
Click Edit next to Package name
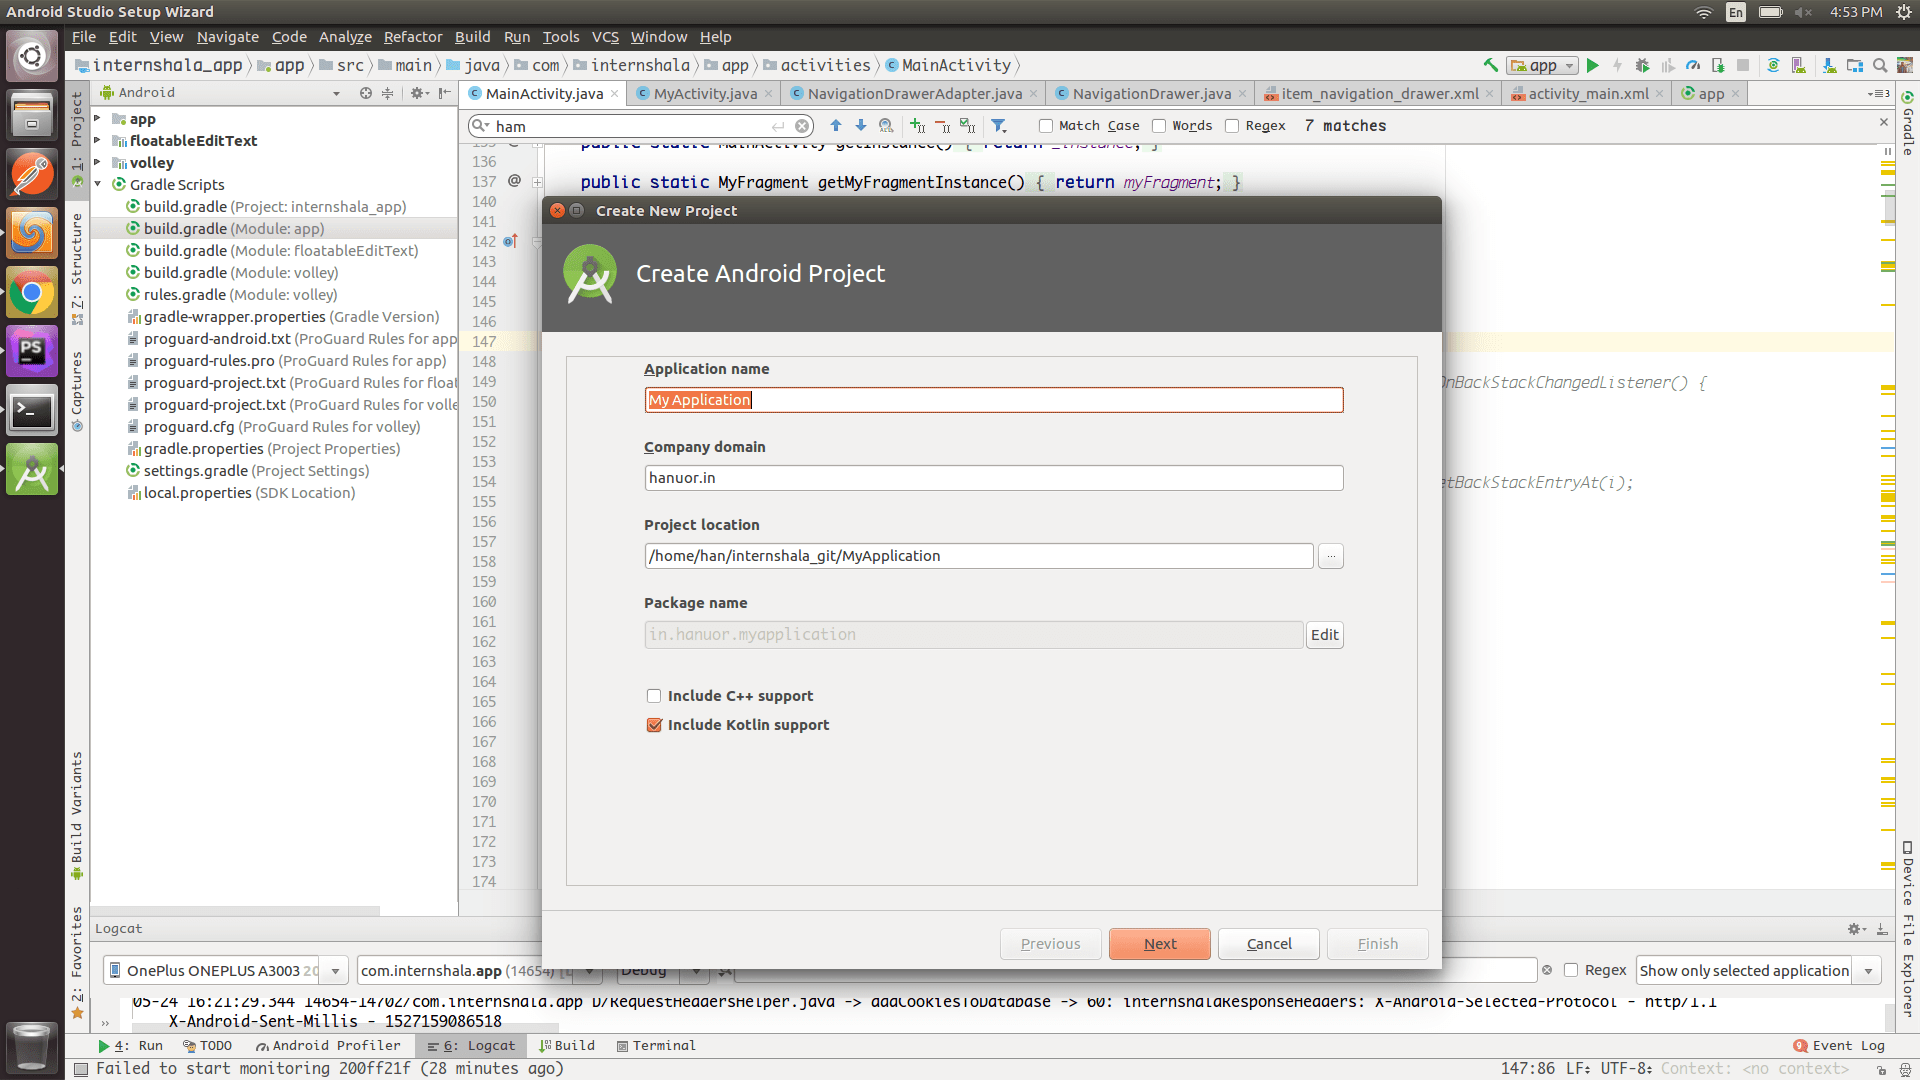click(1324, 634)
